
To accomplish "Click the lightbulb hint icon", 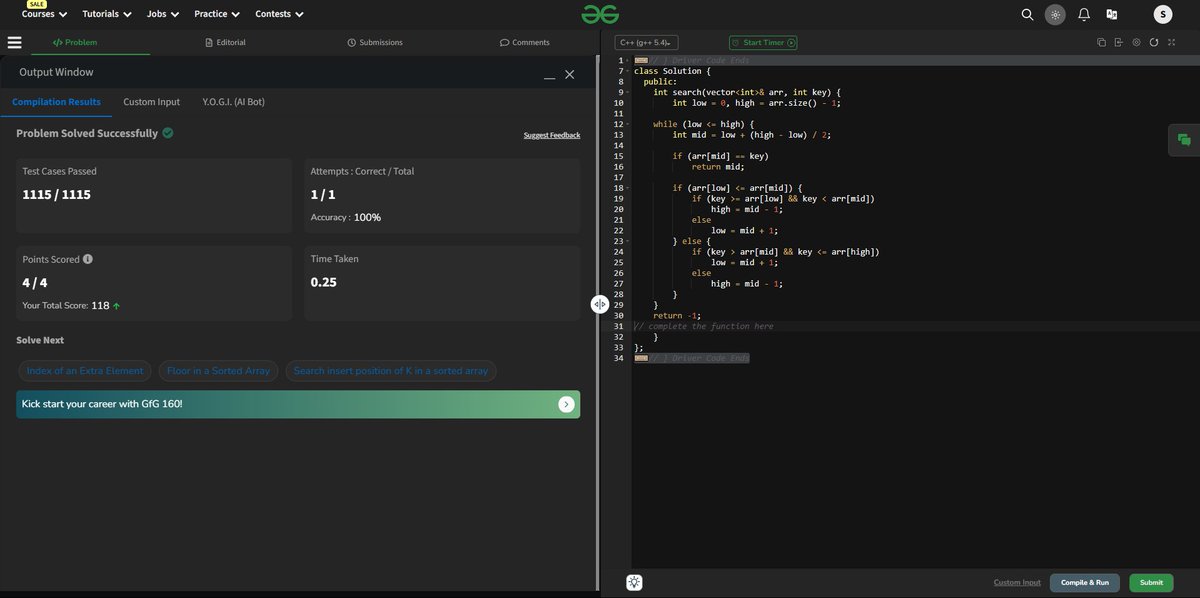I will (x=634, y=582).
